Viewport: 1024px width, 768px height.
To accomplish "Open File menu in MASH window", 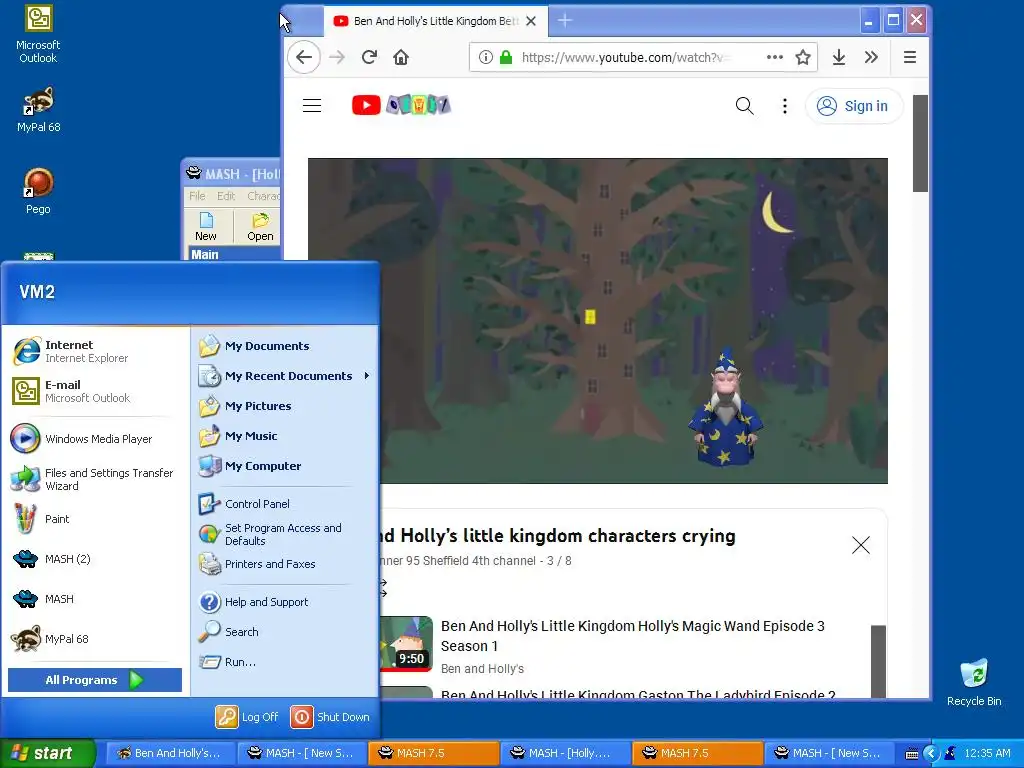I will (x=197, y=196).
